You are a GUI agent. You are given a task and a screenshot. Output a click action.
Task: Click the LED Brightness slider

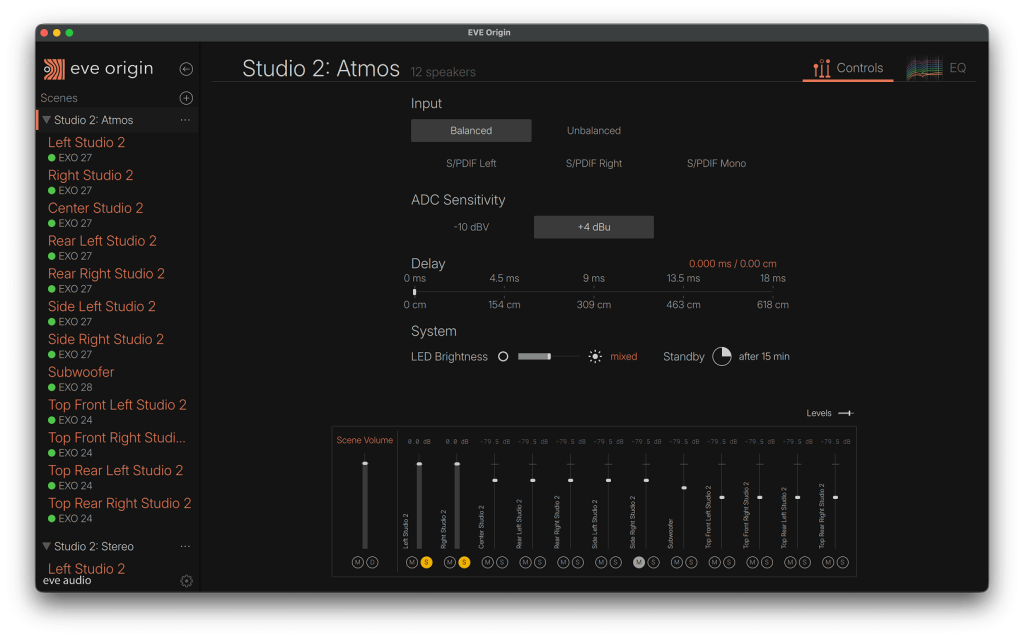[547, 357]
